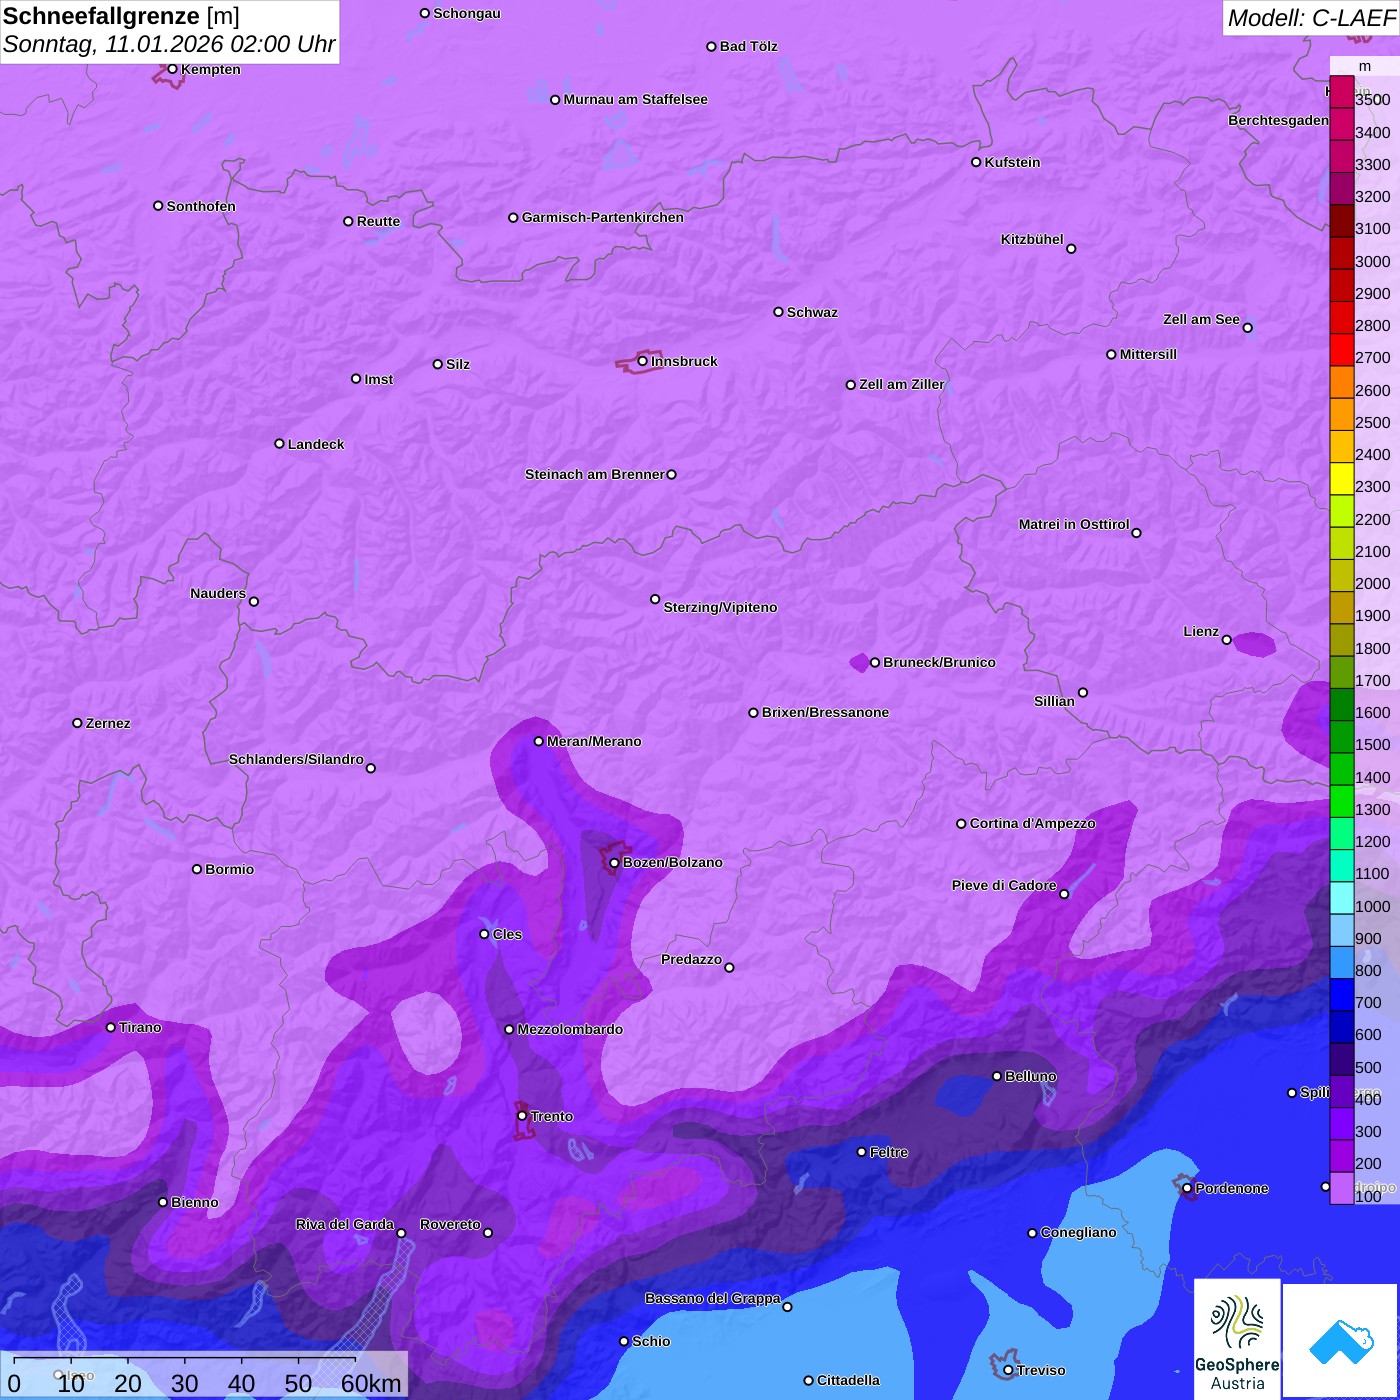This screenshot has height=1400, width=1400.
Task: Click the 'Mittersill' label
Action: click(x=1148, y=354)
